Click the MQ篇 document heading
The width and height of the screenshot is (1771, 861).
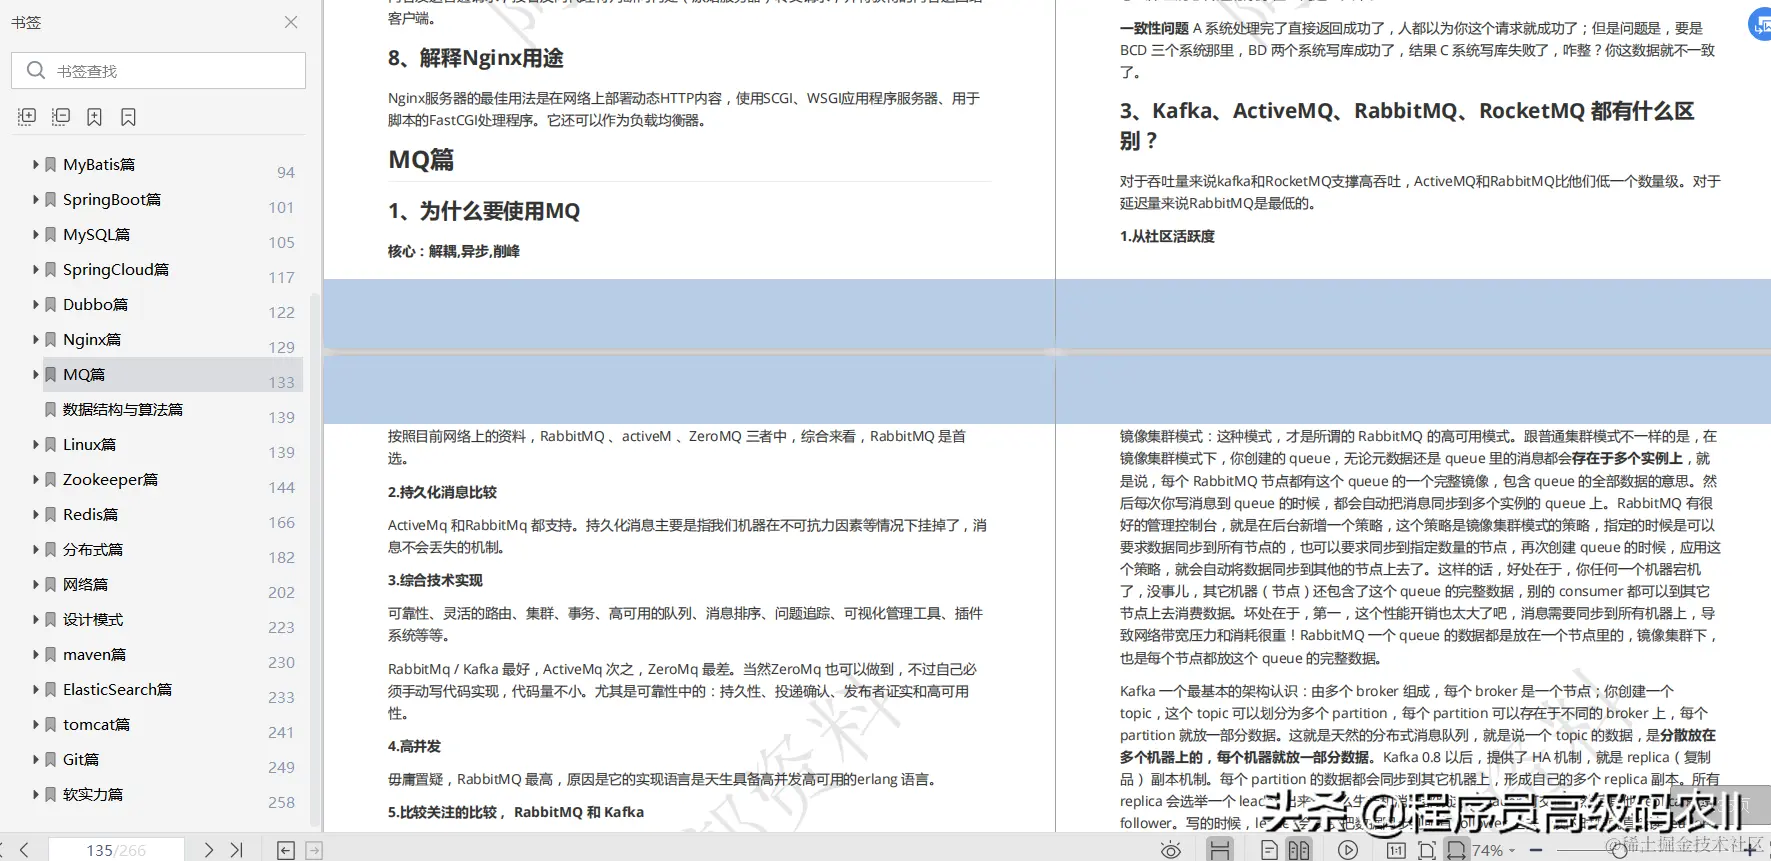(x=421, y=160)
